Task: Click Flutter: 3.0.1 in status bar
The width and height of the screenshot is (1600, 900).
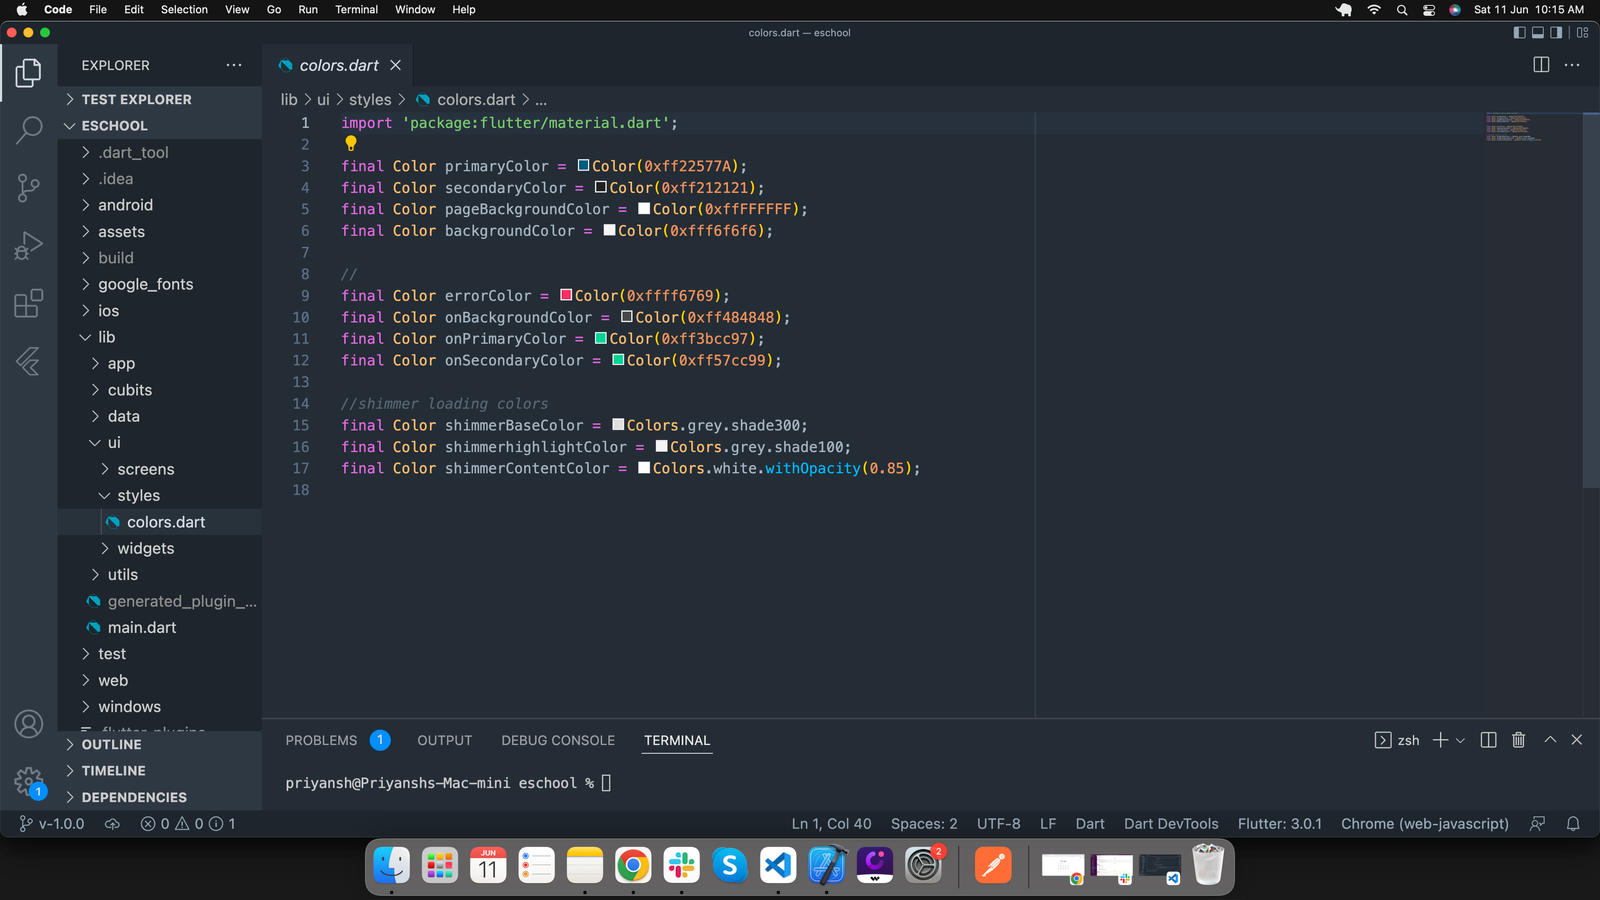Action: click(1279, 824)
